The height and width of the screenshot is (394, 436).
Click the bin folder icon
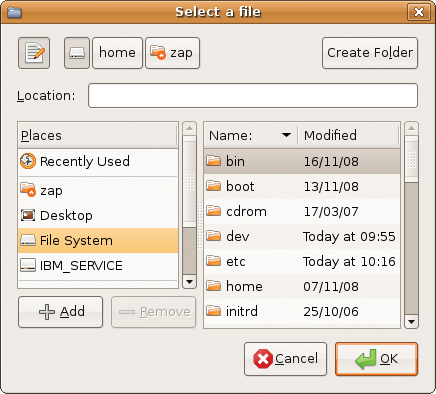pyautogui.click(x=213, y=161)
